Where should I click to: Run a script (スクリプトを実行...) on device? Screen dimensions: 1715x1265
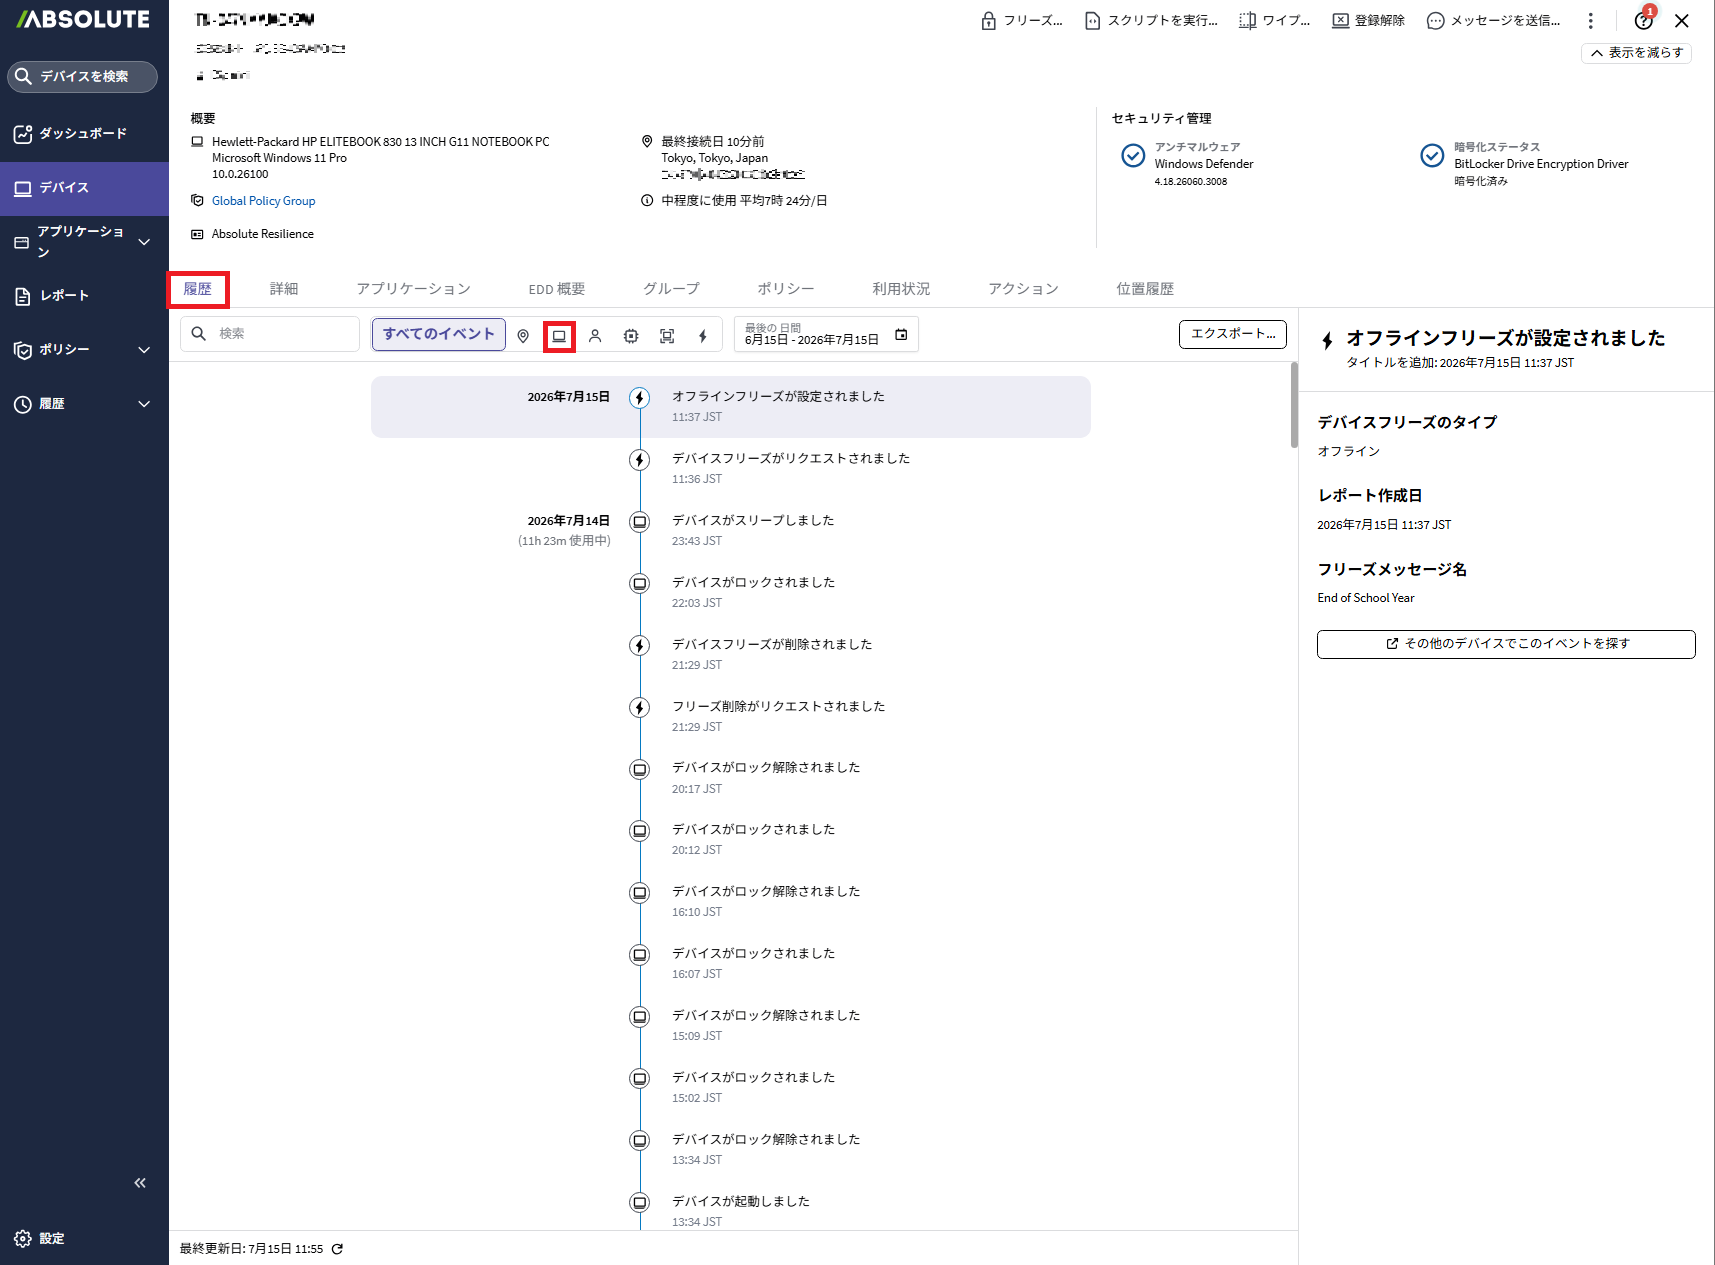coord(1151,21)
